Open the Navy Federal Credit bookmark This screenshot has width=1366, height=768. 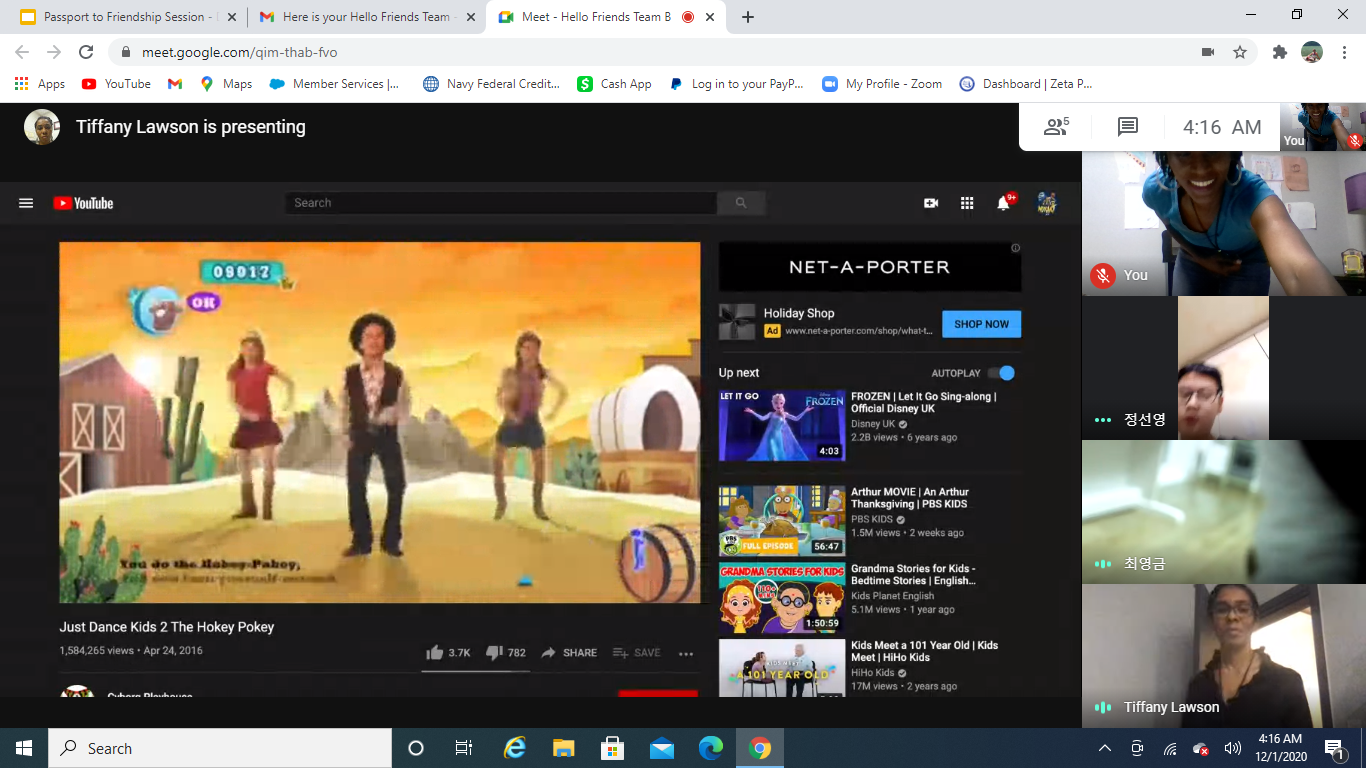[x=491, y=84]
